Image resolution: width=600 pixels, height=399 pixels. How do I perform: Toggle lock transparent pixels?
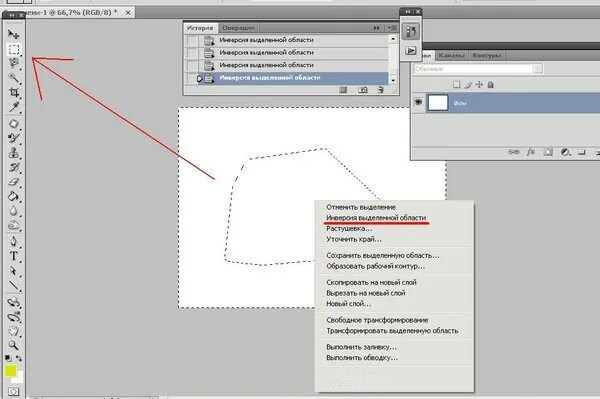456,85
